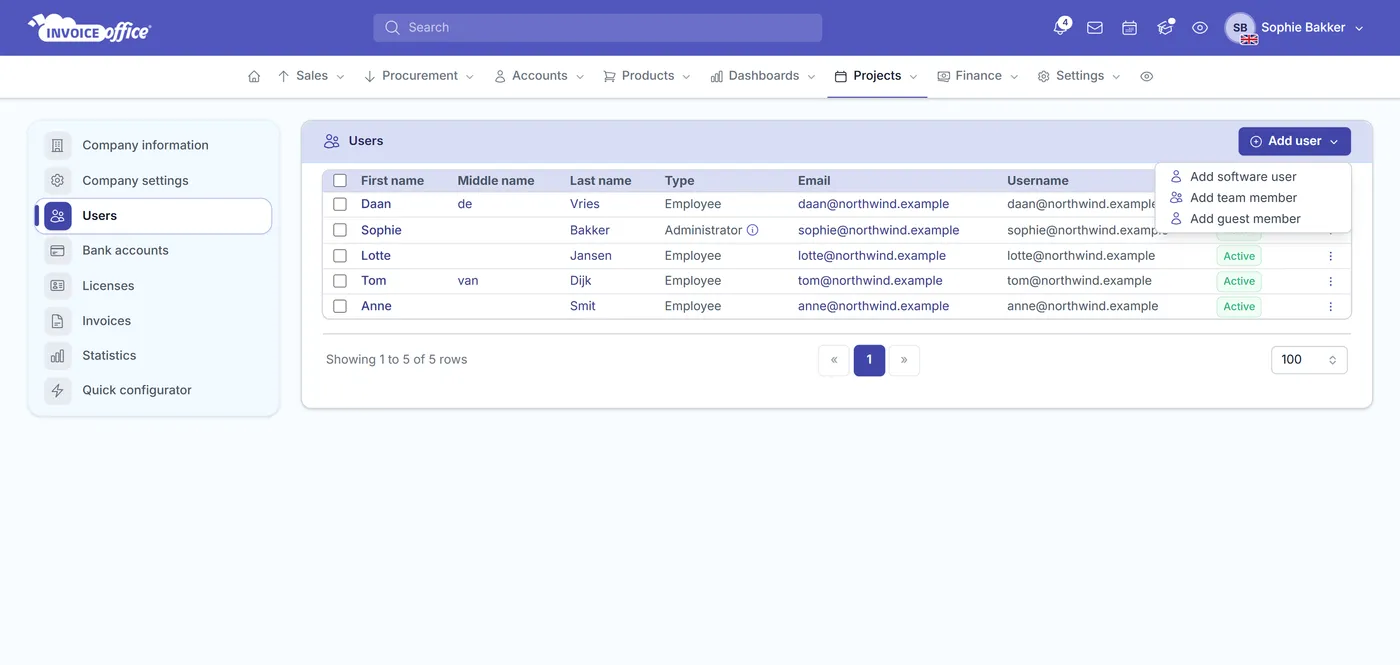
Task: Open row actions for Tom Dijk
Action: coord(1330,281)
